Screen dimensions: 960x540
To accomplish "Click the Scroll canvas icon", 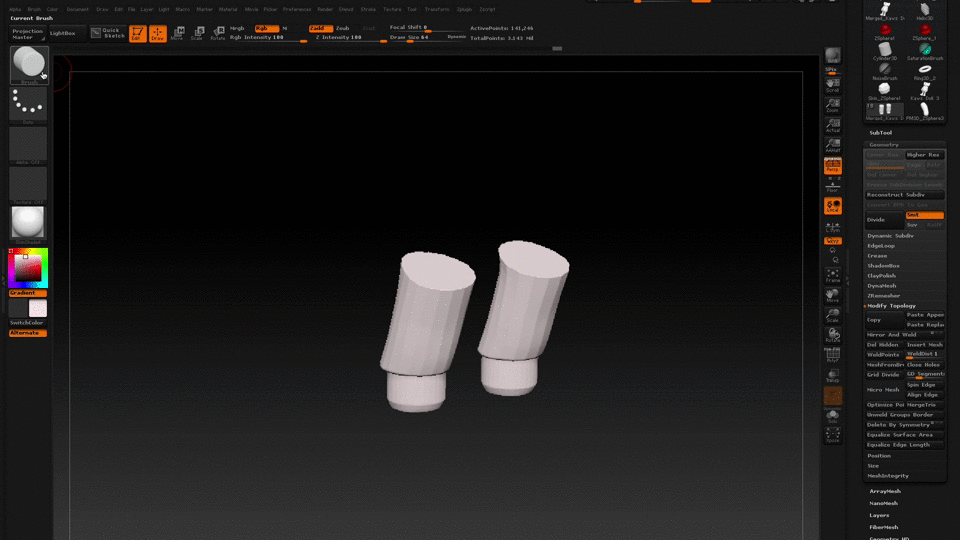I will (833, 85).
